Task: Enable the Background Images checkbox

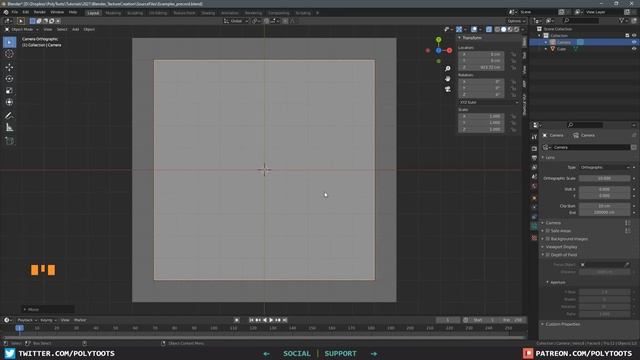Action: pyautogui.click(x=548, y=239)
